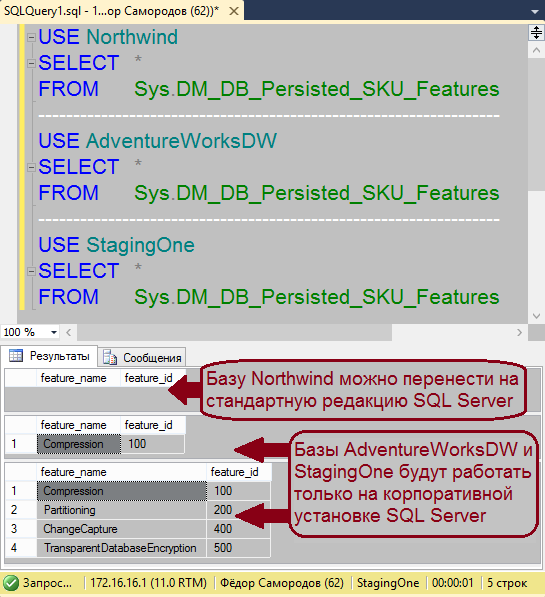Click the 00:00:01 elapsed time in status bar

point(452,583)
